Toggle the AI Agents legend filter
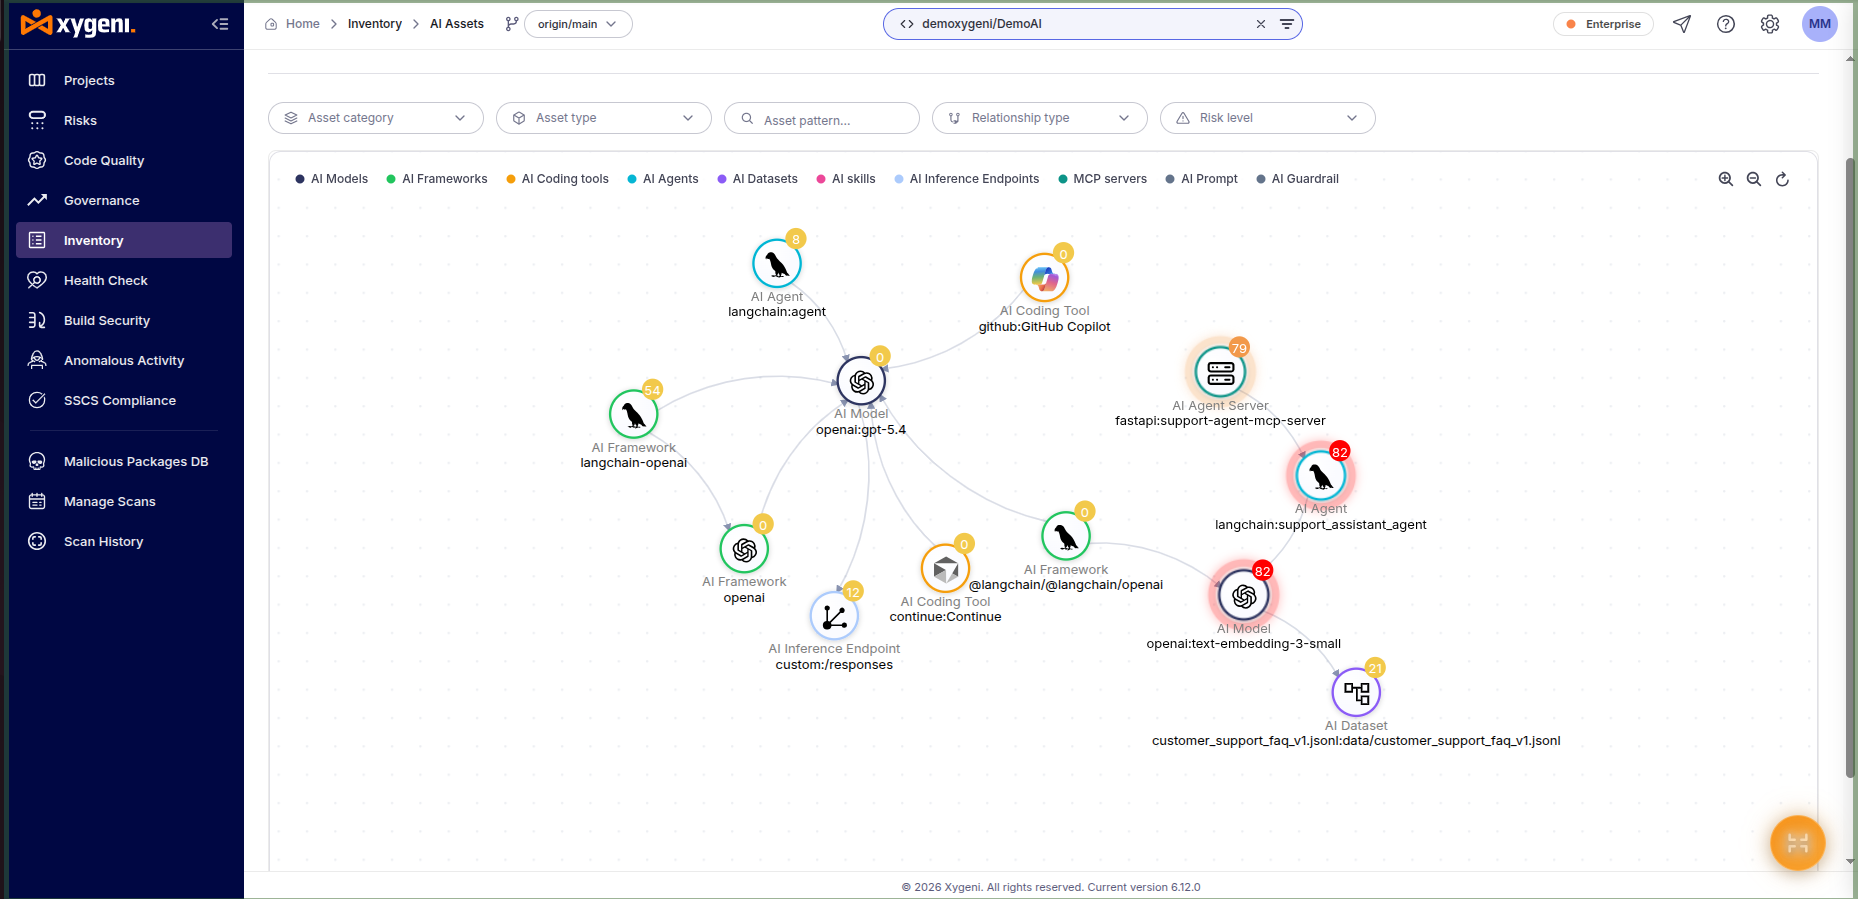1858x899 pixels. pos(662,179)
